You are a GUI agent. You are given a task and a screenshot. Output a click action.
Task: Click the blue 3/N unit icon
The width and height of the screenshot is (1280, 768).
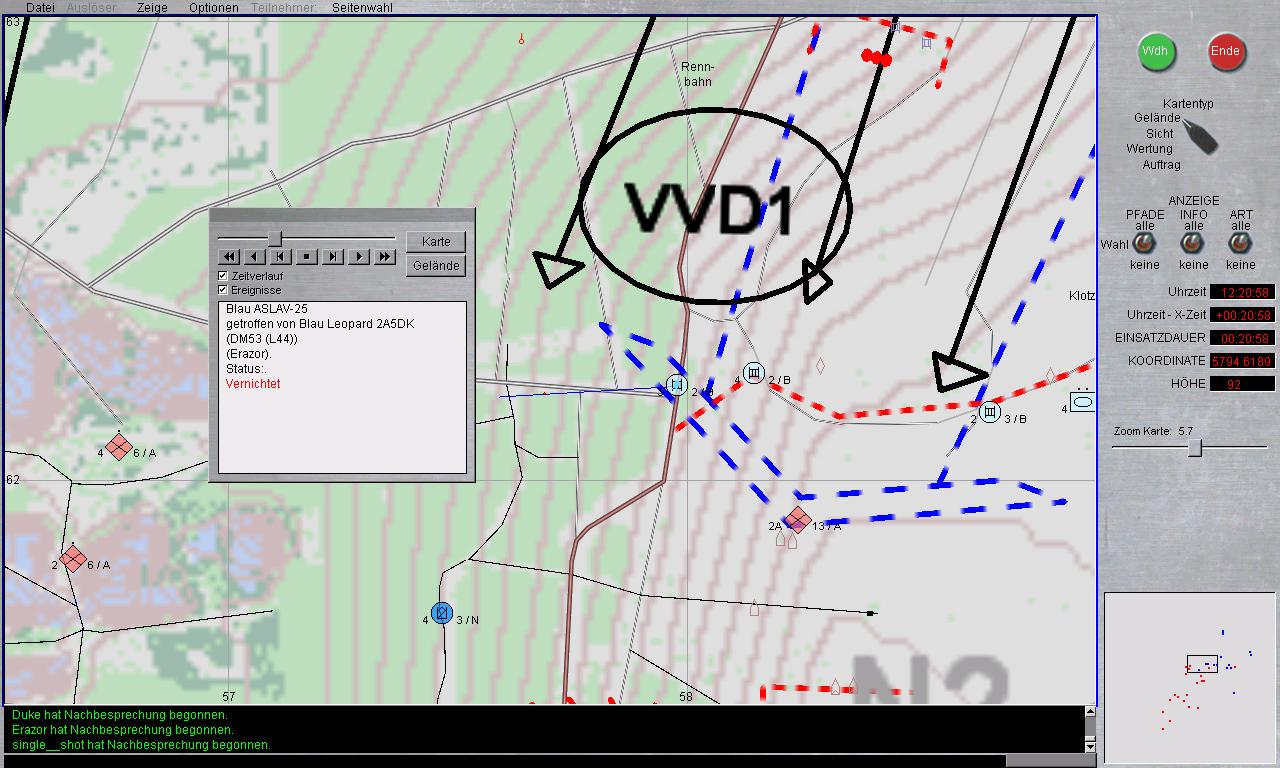[442, 613]
